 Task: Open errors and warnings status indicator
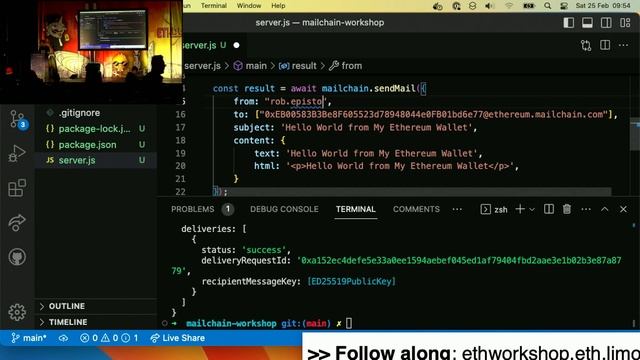coord(109,338)
